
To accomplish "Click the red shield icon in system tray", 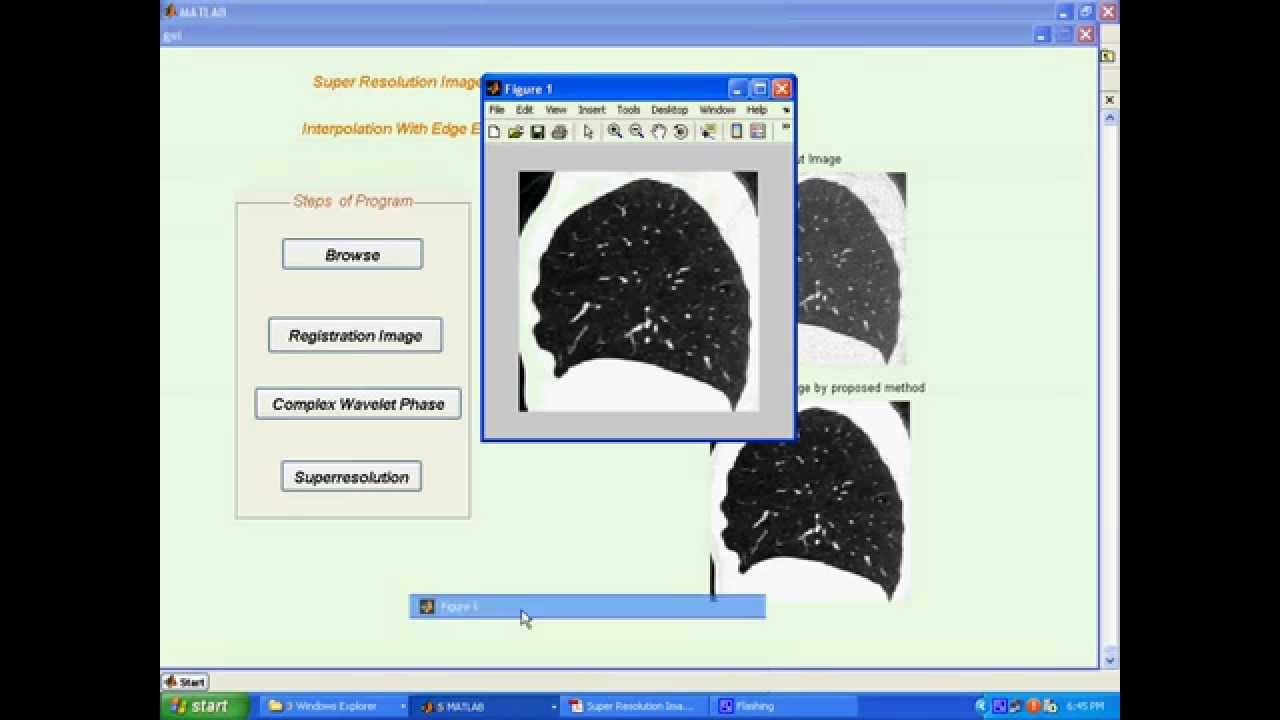I will pos(1033,706).
